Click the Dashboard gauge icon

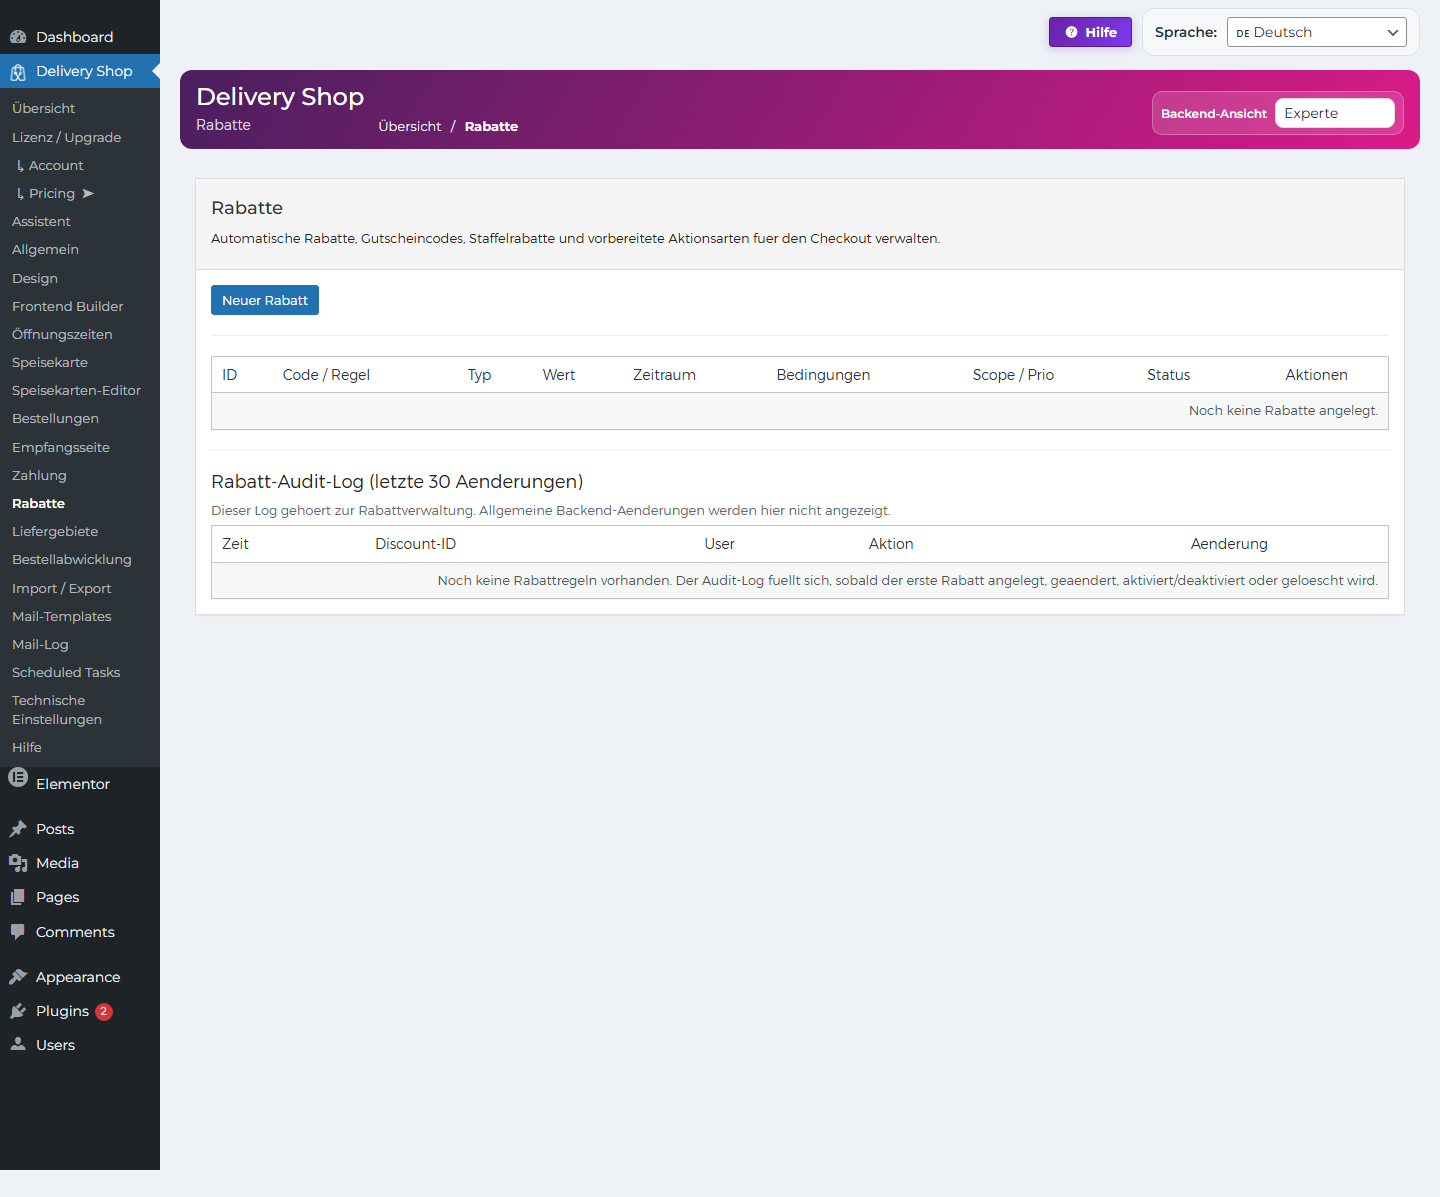coord(18,37)
